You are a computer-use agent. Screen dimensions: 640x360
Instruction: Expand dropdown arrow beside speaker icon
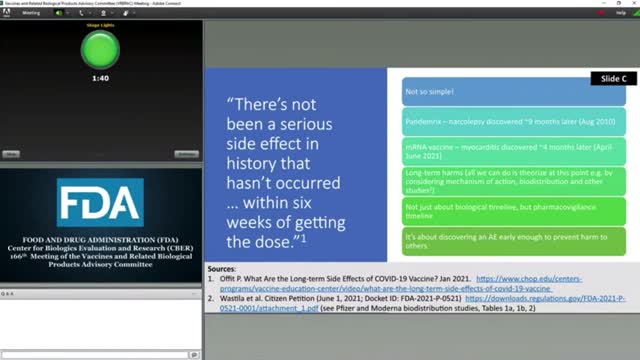(68, 13)
